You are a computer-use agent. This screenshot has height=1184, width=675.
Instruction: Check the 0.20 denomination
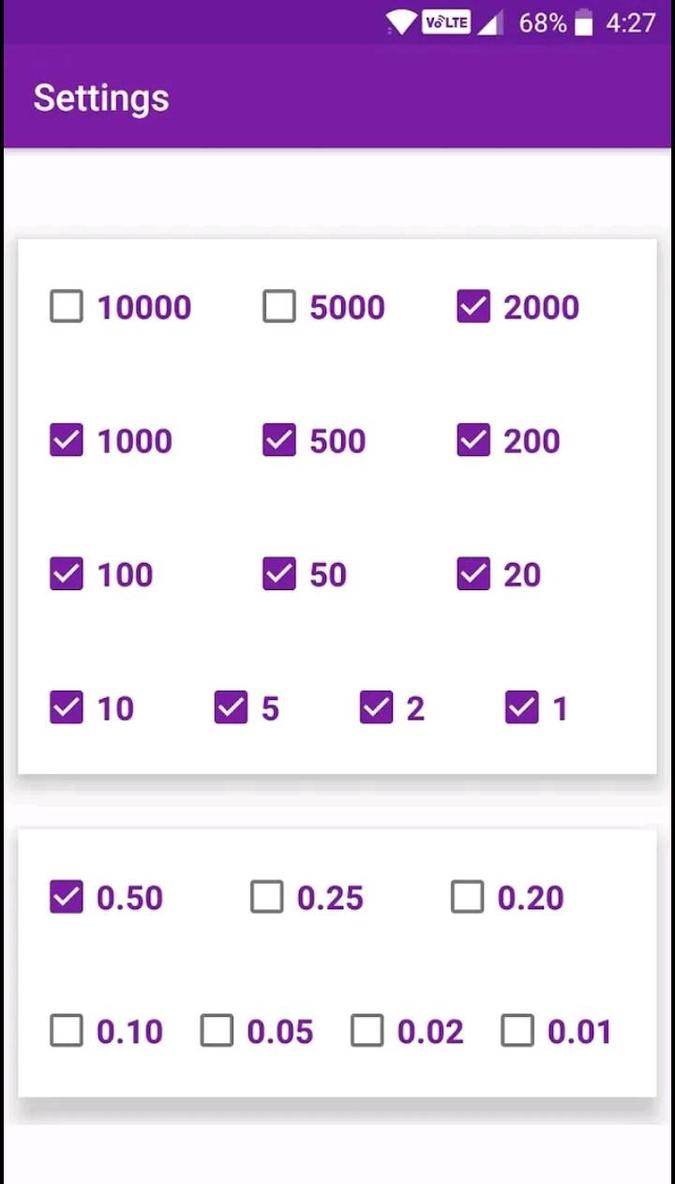tap(467, 897)
